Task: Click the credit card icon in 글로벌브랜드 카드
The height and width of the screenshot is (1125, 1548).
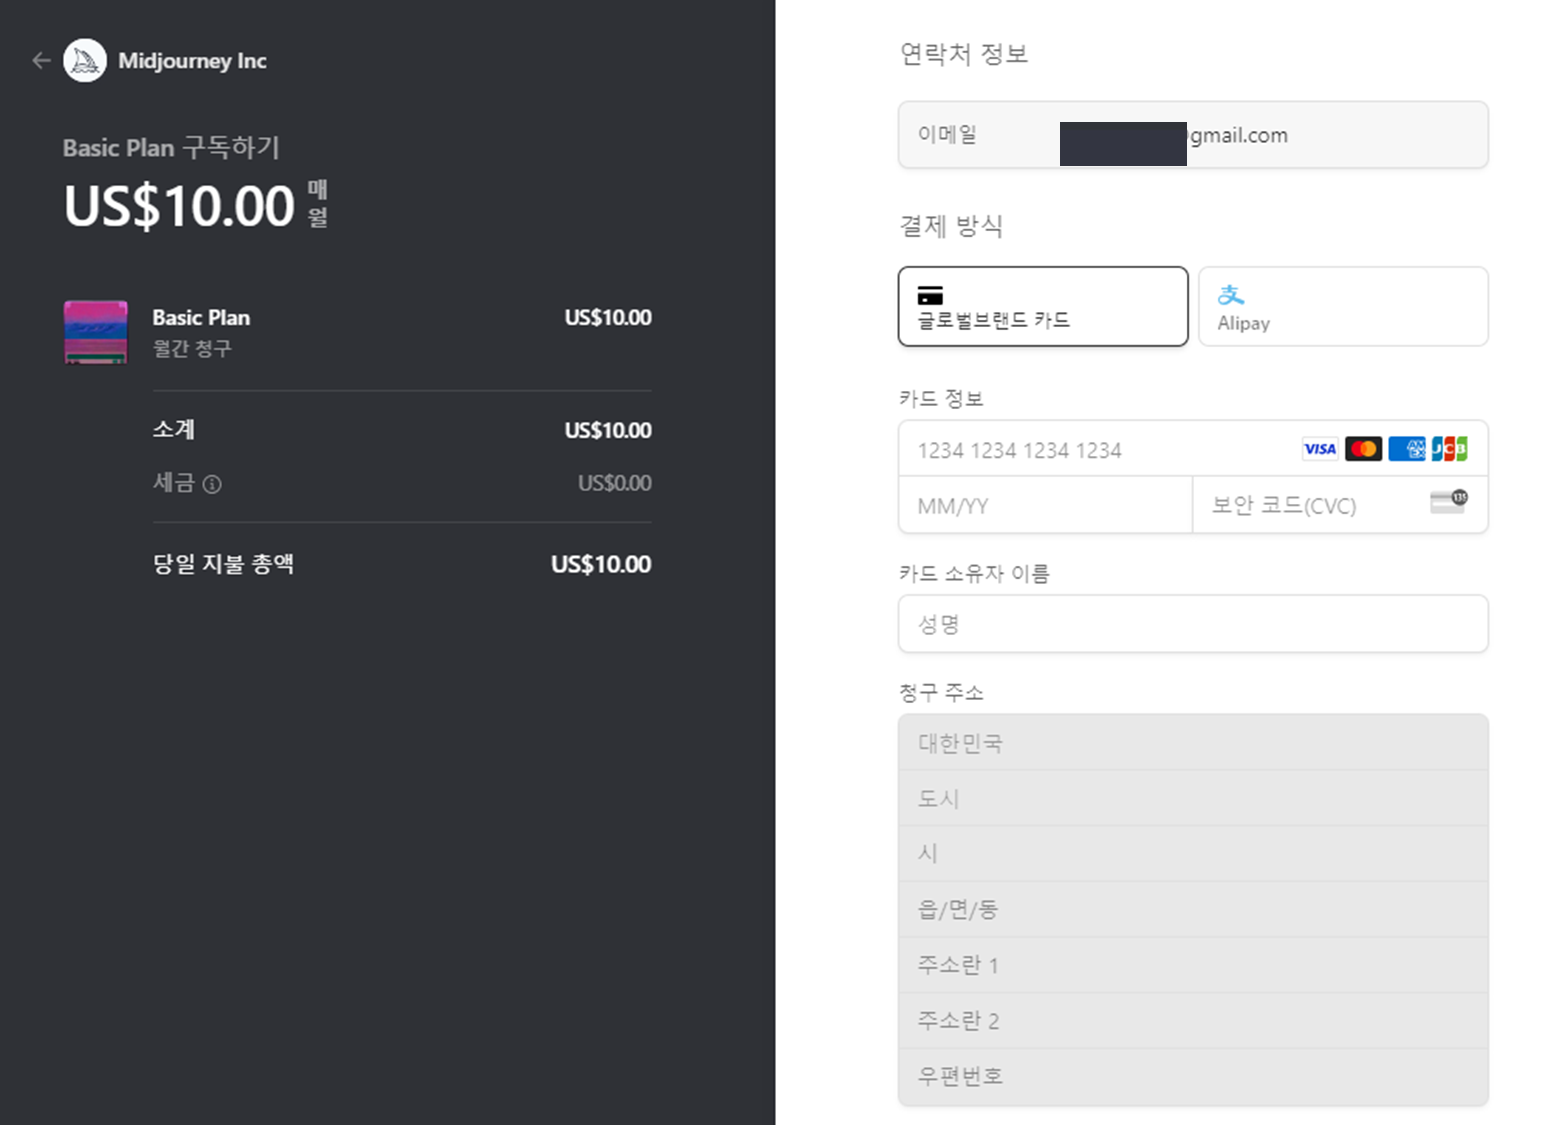Action: point(930,295)
